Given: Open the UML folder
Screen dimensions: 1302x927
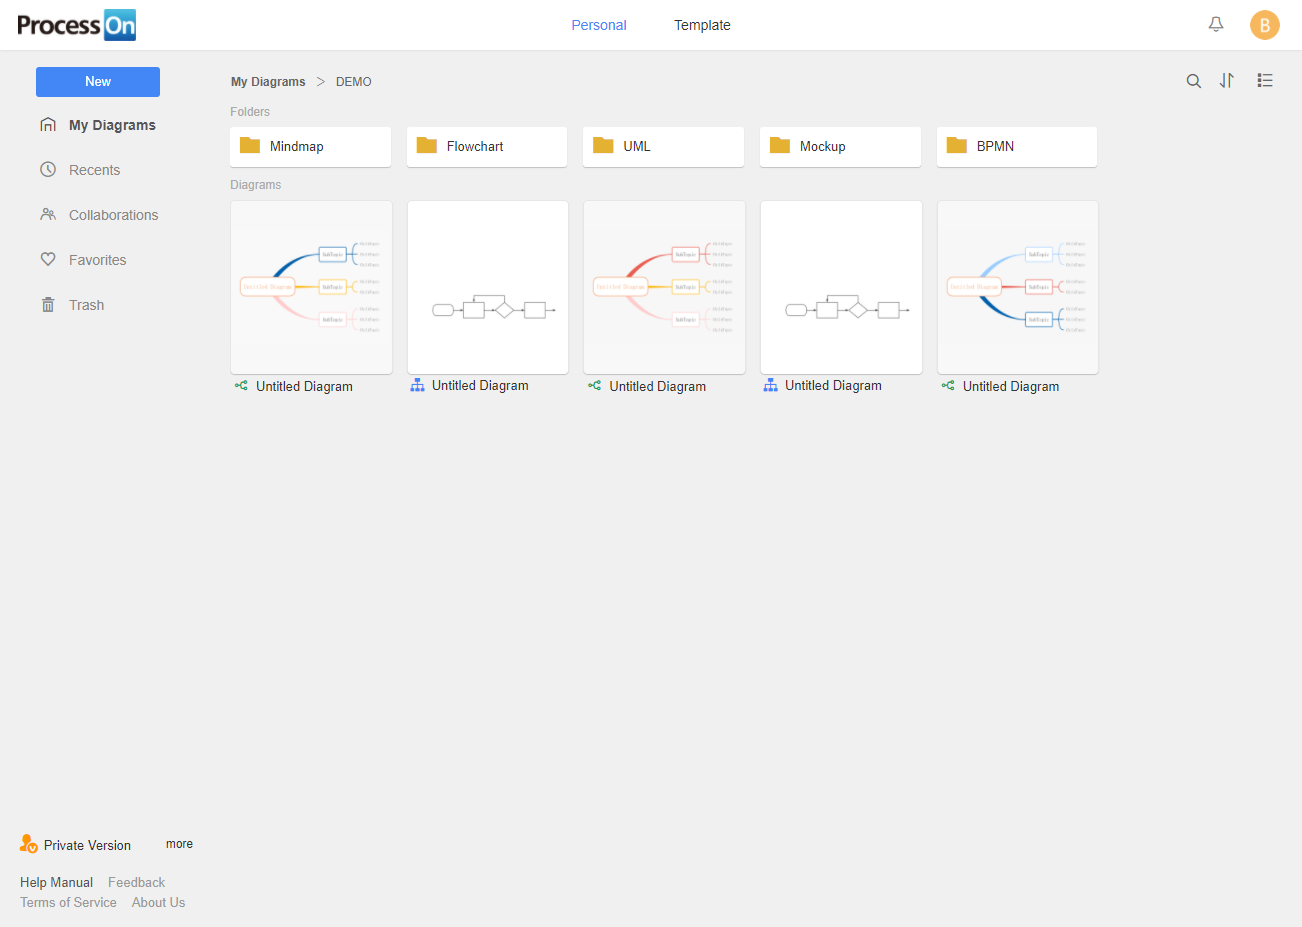Looking at the screenshot, I should (663, 146).
